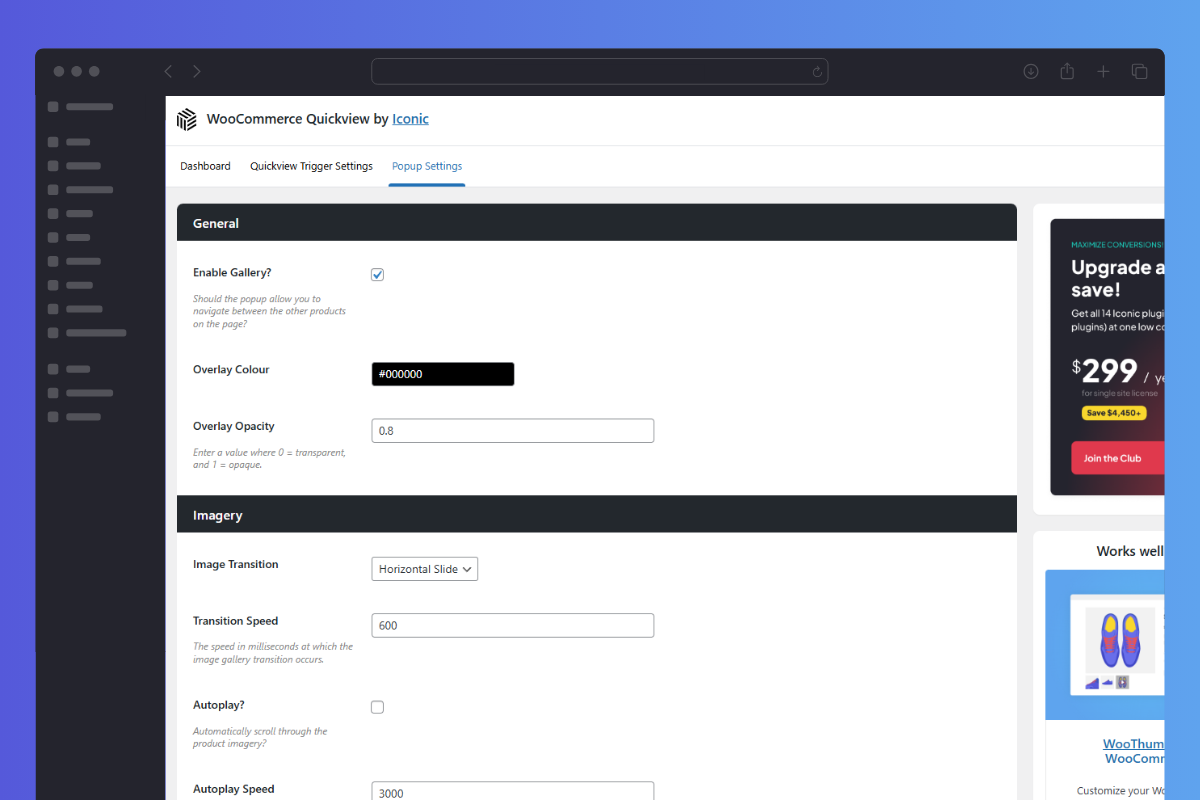Switch to the Dashboard tab

(x=205, y=166)
